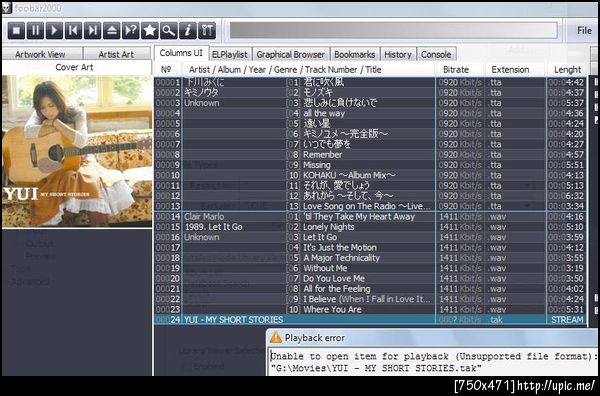Click the Stop playback button
This screenshot has height=396, width=600.
pyautogui.click(x=16, y=31)
